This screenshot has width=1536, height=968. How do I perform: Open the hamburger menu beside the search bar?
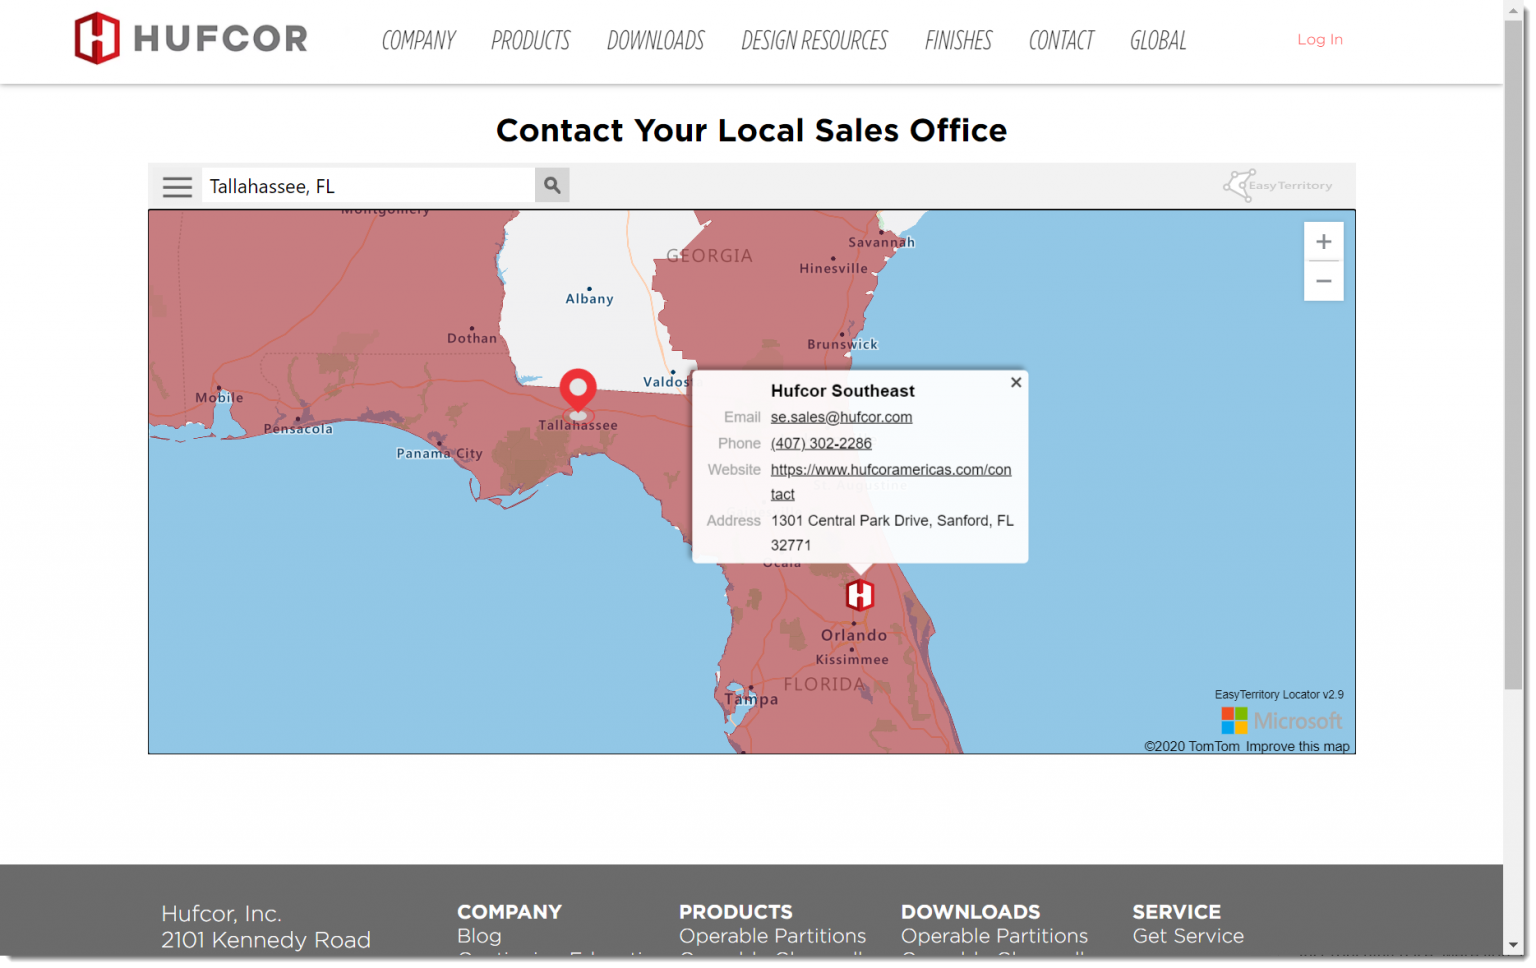coord(177,186)
